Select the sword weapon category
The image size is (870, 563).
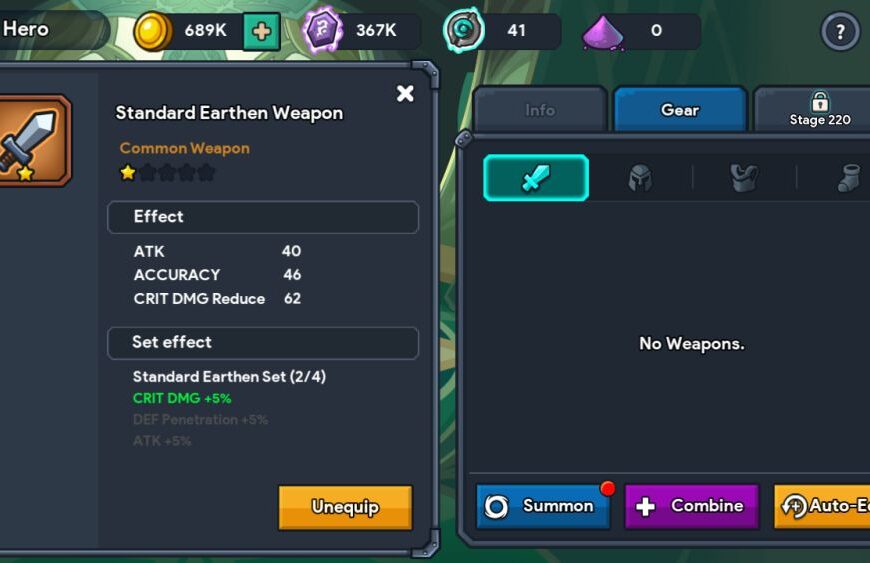[536, 178]
